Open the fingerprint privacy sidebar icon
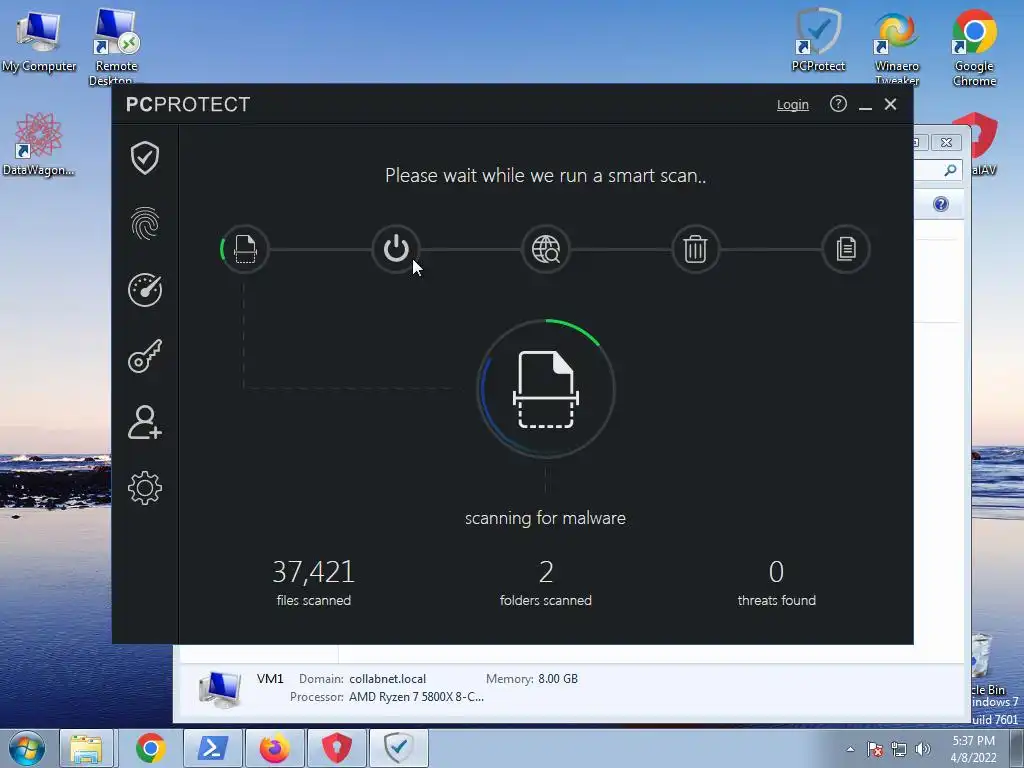The width and height of the screenshot is (1024, 768). coord(144,223)
